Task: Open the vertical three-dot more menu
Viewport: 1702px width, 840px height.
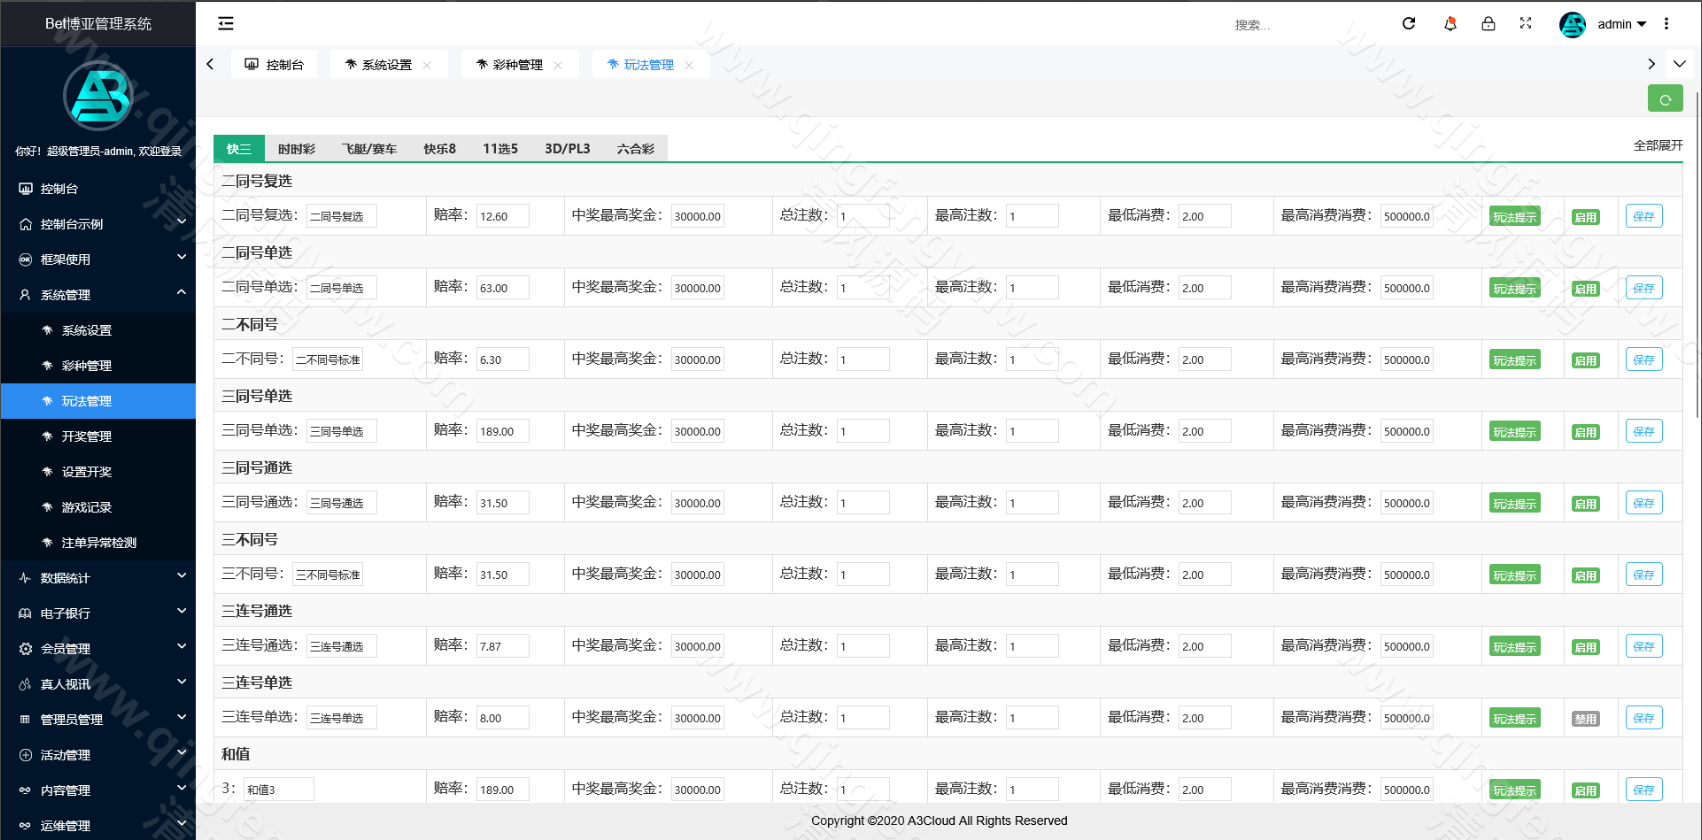Action: tap(1666, 23)
